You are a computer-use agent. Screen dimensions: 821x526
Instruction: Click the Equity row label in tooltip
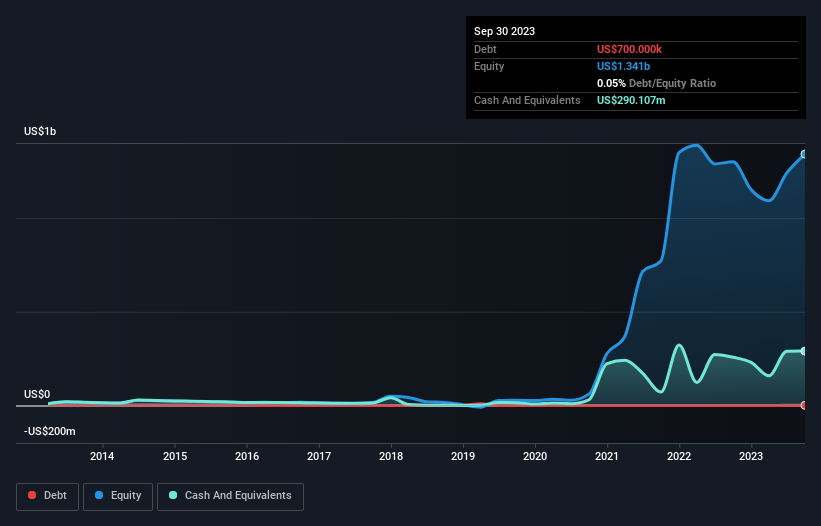489,66
